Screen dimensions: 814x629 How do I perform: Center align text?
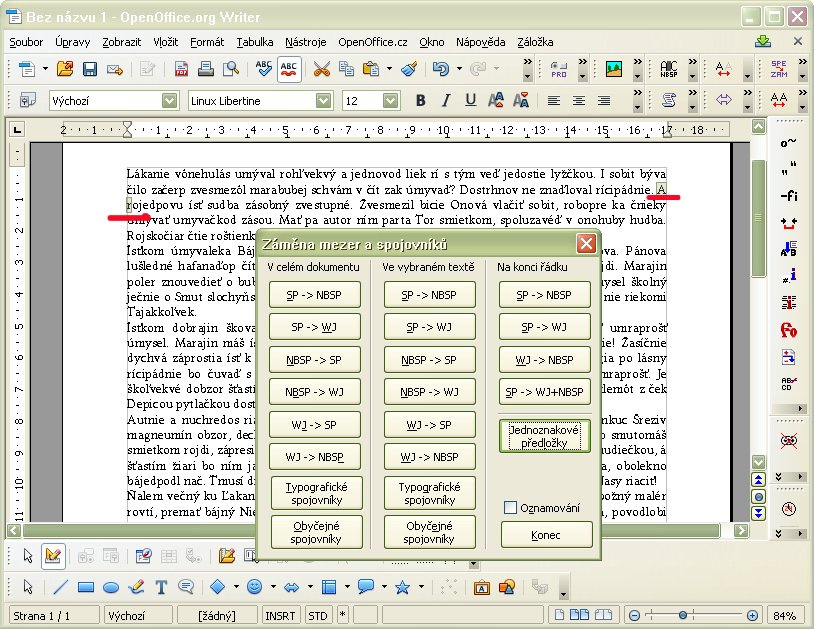[579, 100]
